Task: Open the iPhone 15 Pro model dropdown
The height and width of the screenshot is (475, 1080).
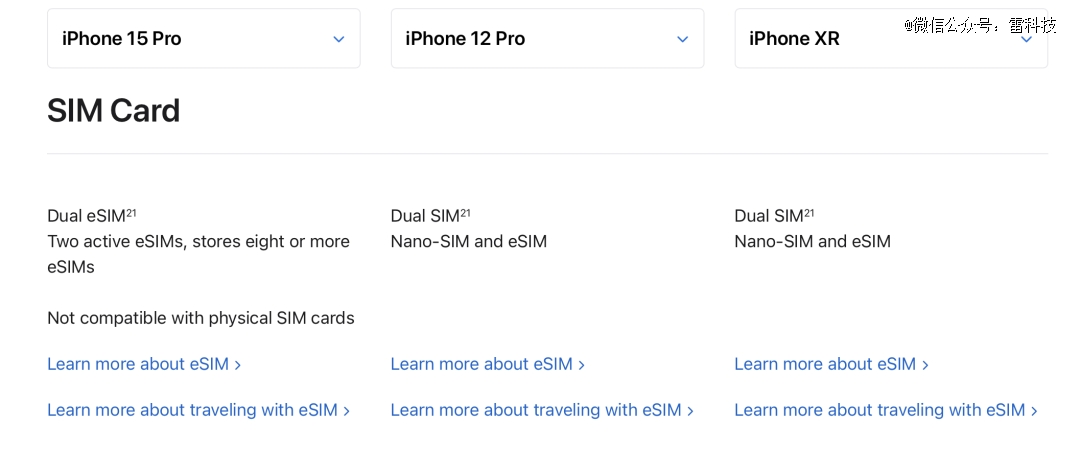Action: click(x=203, y=39)
